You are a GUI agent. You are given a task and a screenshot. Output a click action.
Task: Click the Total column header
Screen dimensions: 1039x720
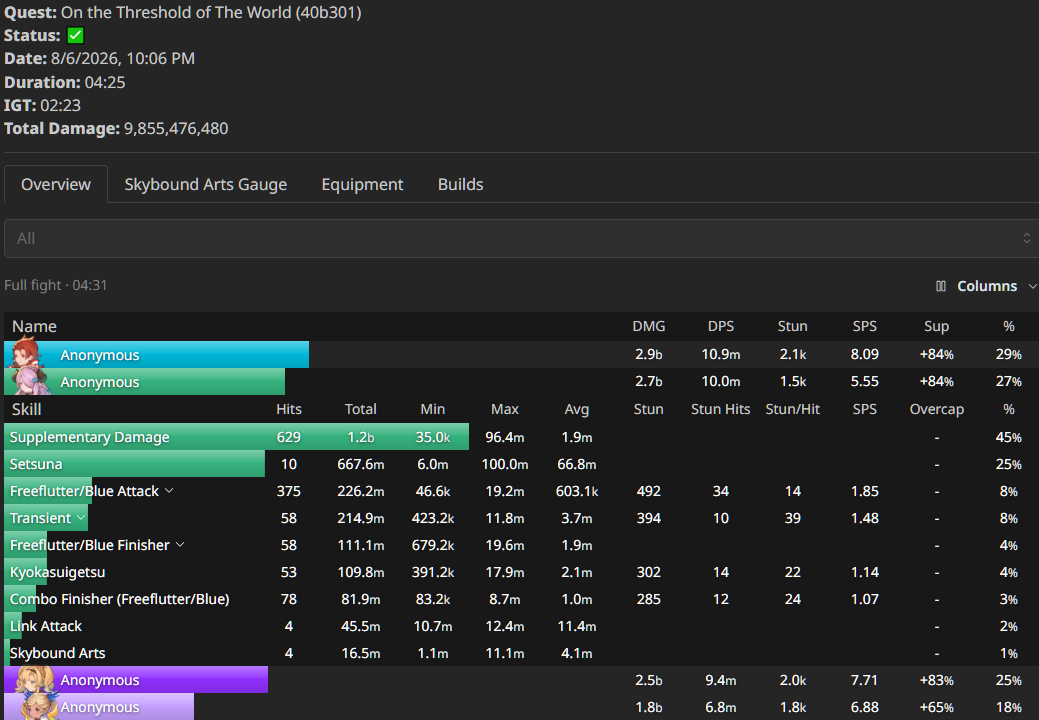(360, 409)
